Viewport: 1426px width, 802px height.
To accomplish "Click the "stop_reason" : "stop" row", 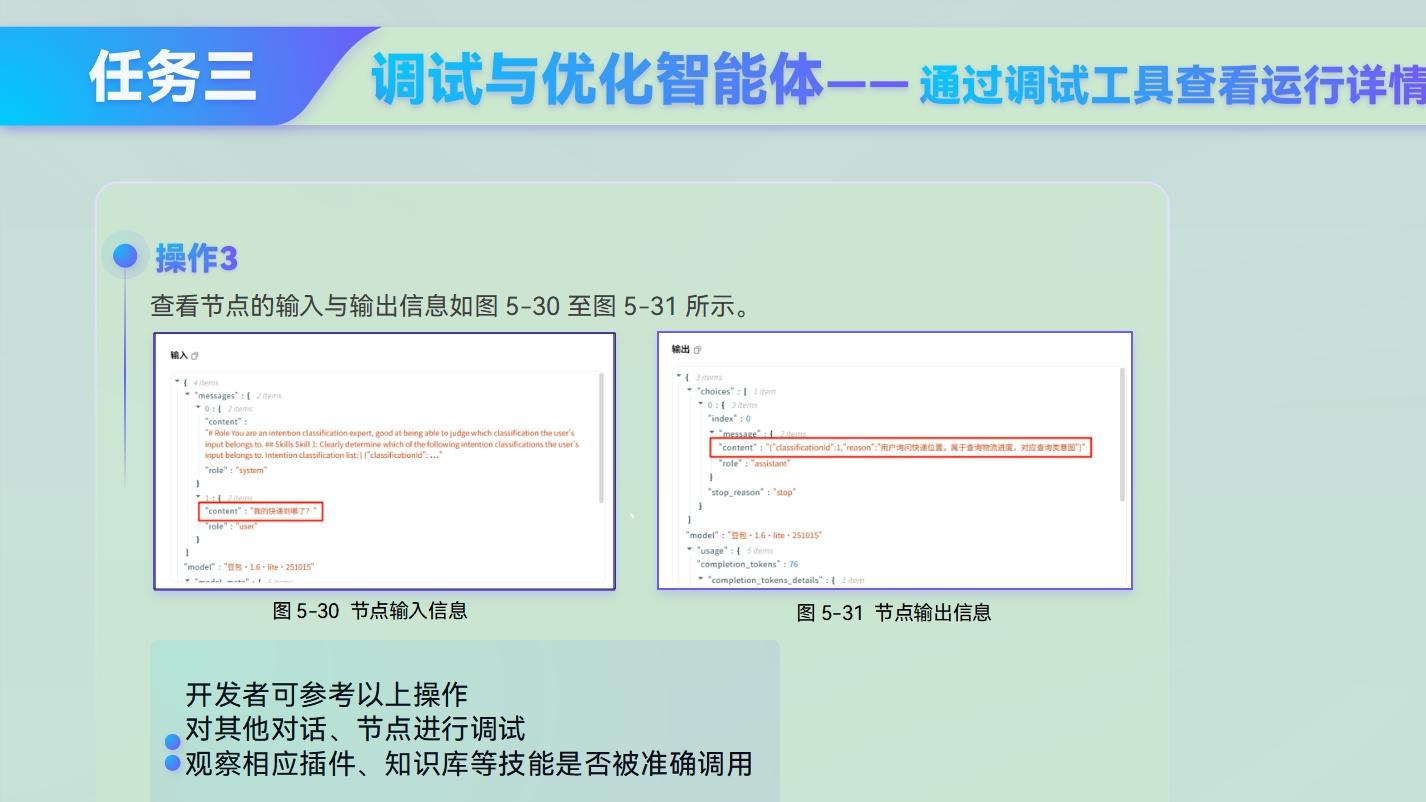I will coord(752,492).
